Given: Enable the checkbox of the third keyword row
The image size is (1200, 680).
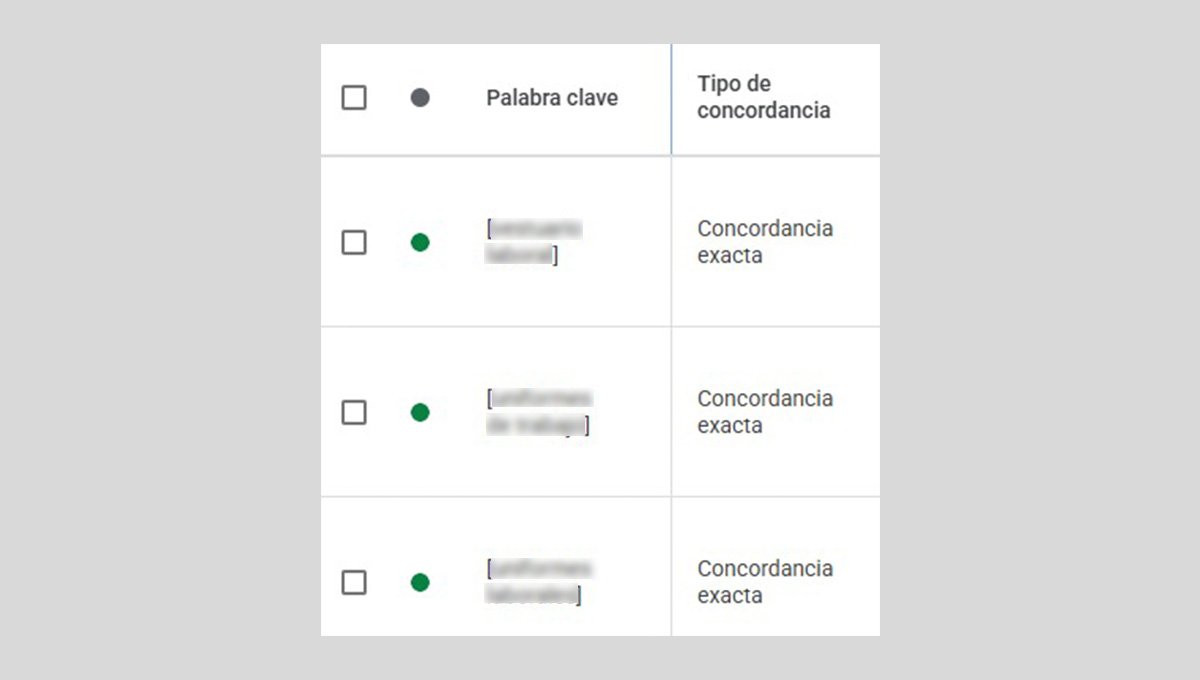Looking at the screenshot, I should coord(354,582).
